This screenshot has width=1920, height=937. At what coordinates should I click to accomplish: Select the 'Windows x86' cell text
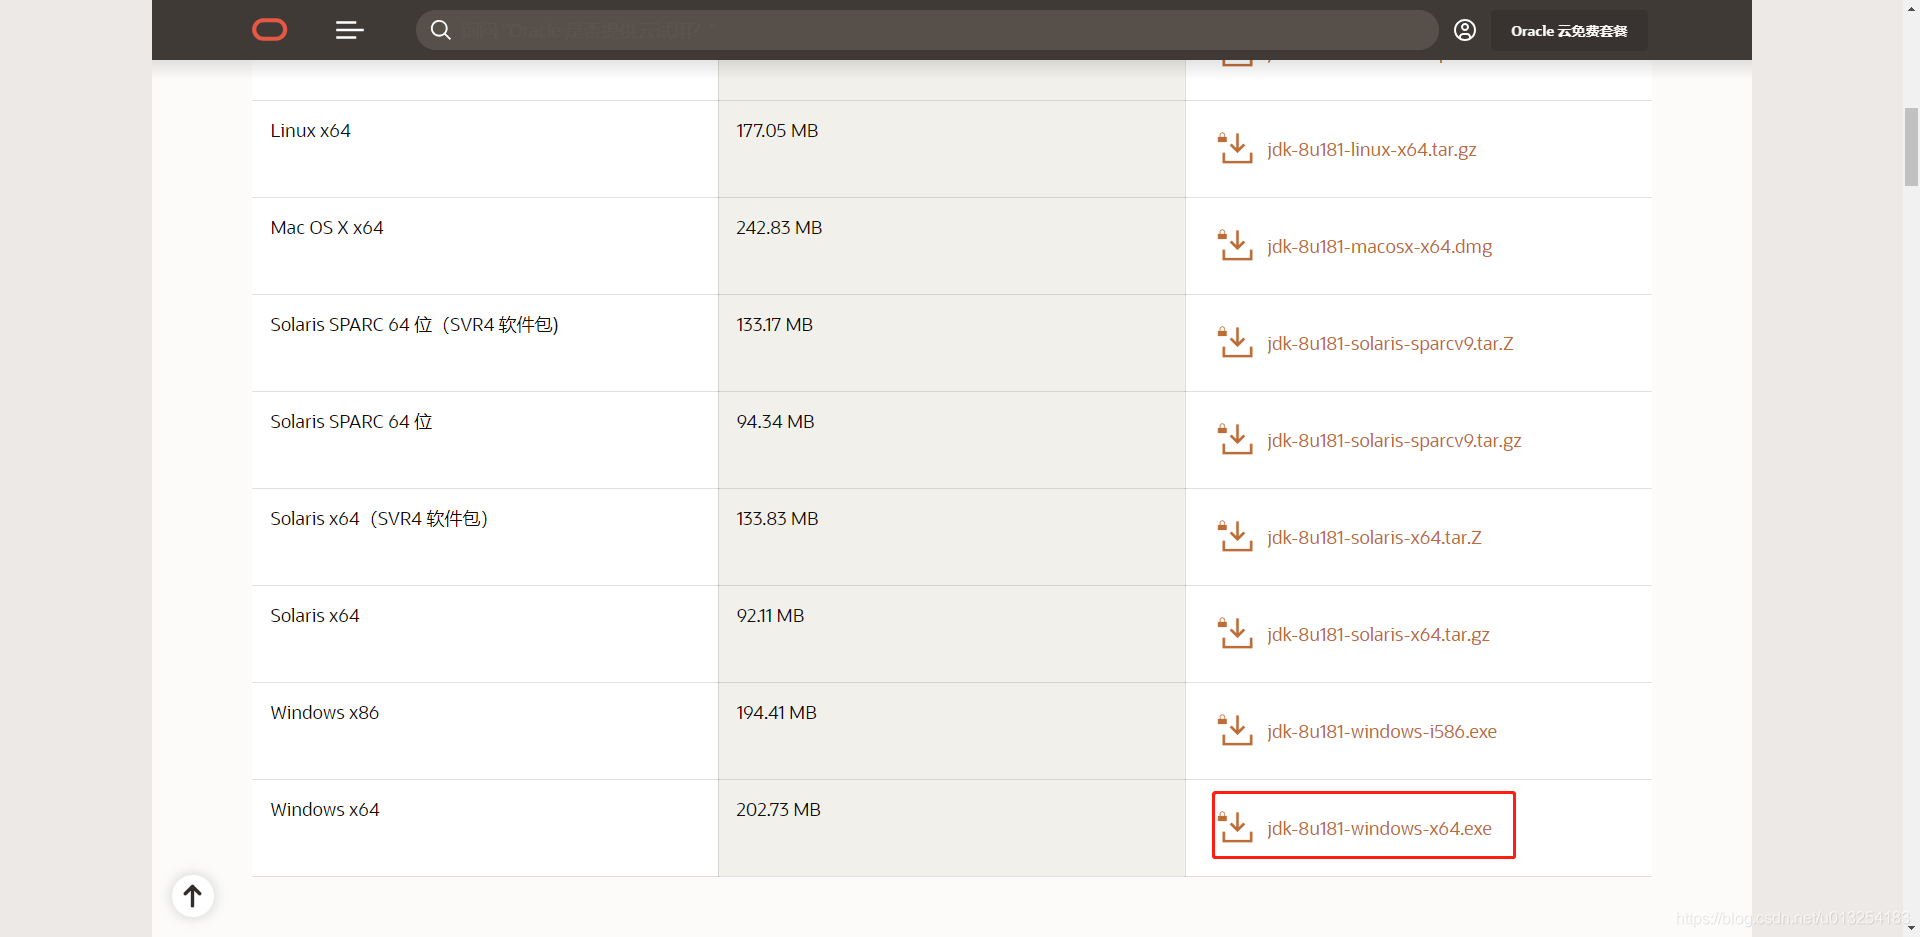324,713
